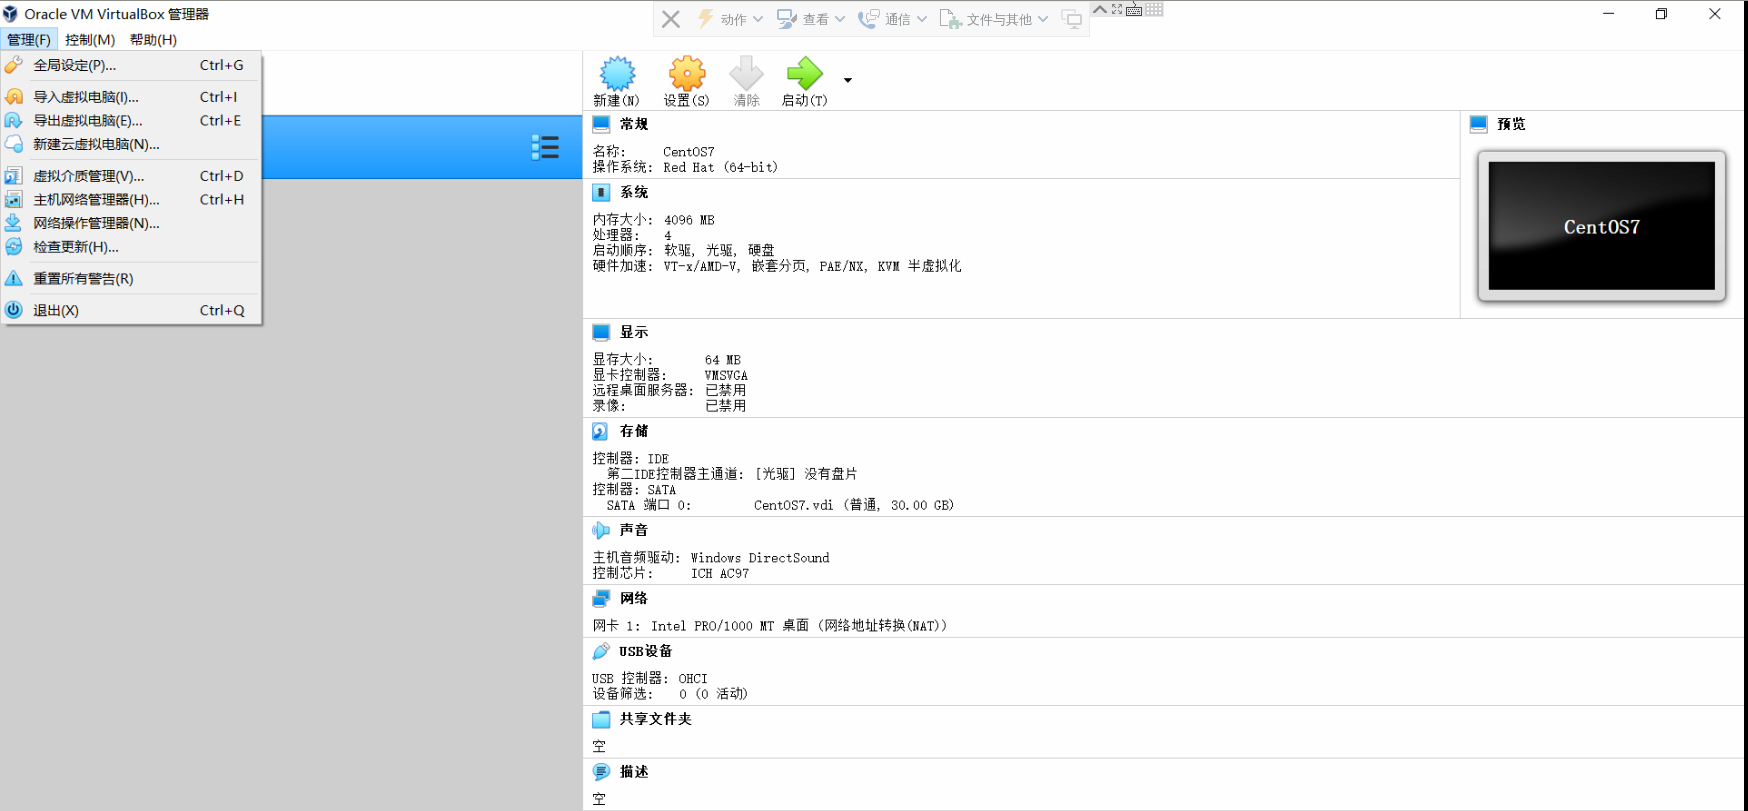Click the 重置所有警告 warning triangle icon
The width and height of the screenshot is (1748, 811).
(x=14, y=279)
